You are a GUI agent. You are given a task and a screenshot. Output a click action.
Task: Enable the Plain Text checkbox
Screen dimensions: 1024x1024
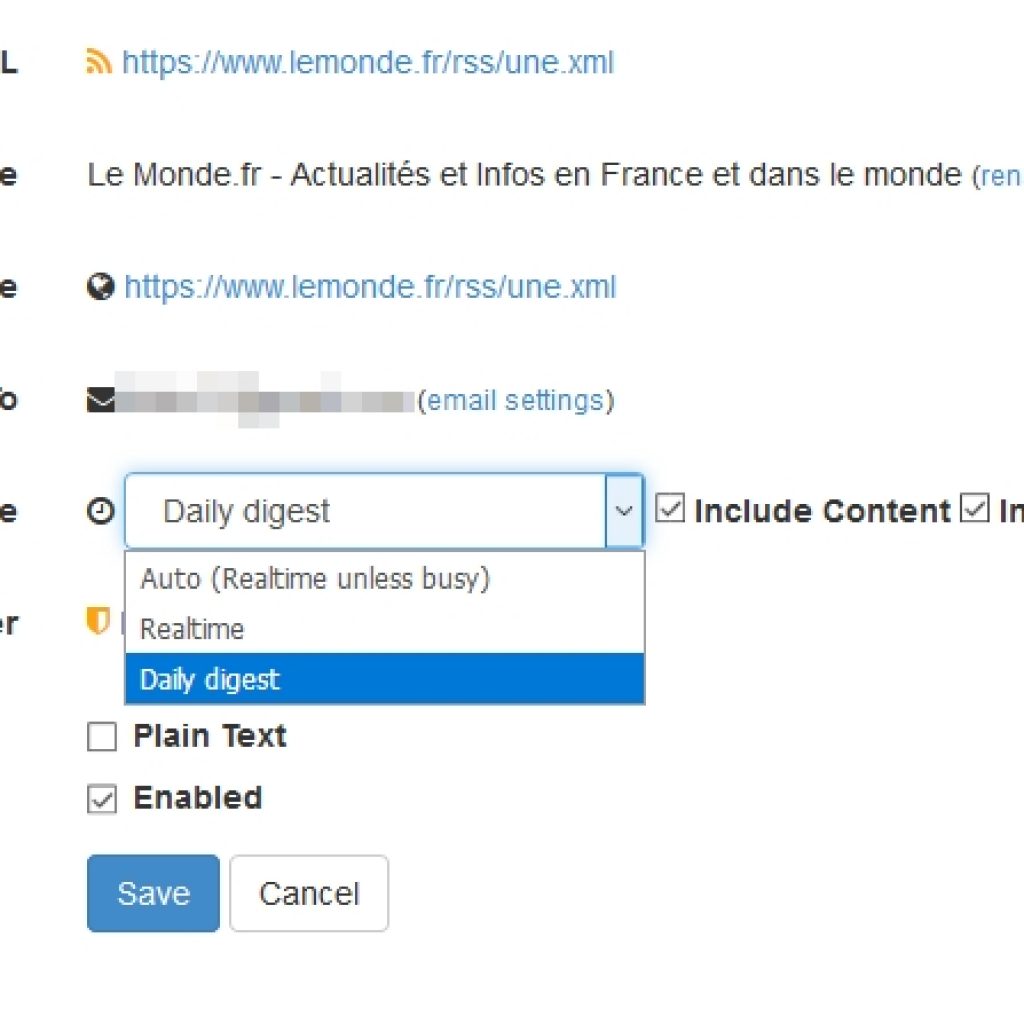pos(102,737)
